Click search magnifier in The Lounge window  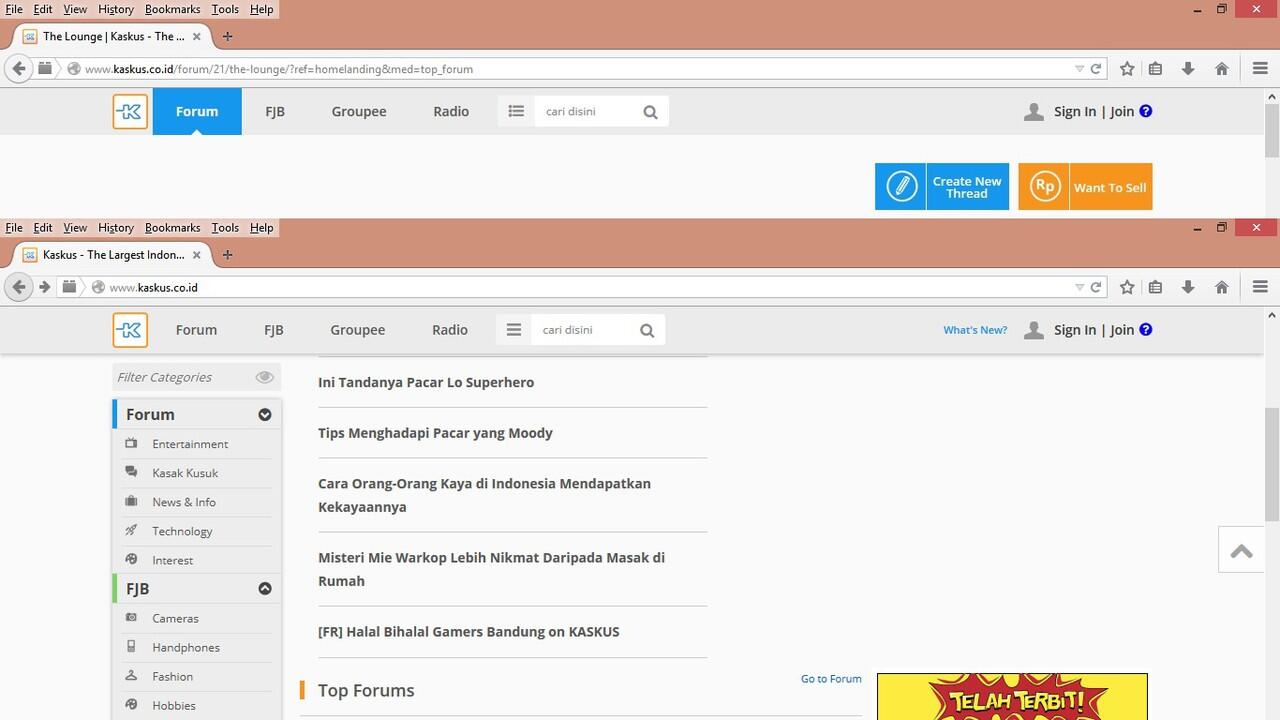(x=650, y=112)
